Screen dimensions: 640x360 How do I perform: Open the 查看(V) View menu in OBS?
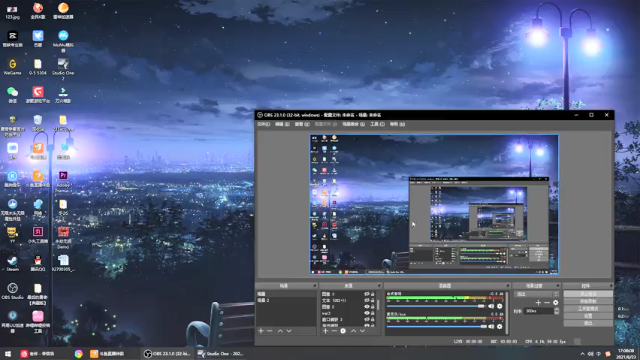[x=302, y=124]
